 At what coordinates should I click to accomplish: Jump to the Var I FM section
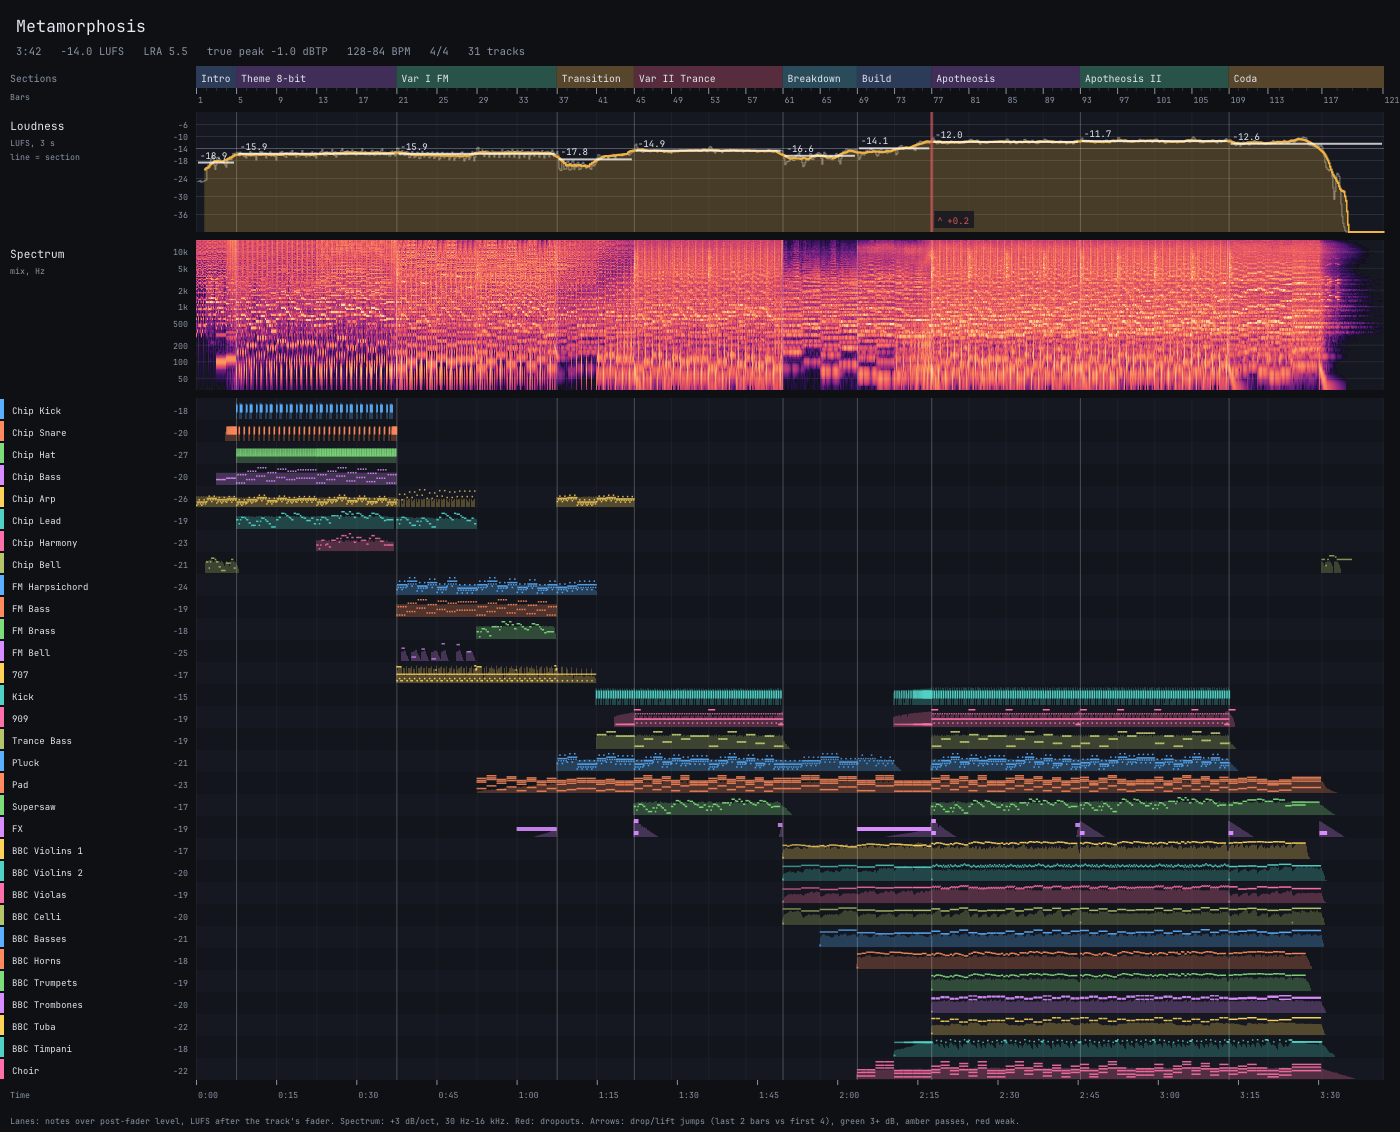click(476, 78)
